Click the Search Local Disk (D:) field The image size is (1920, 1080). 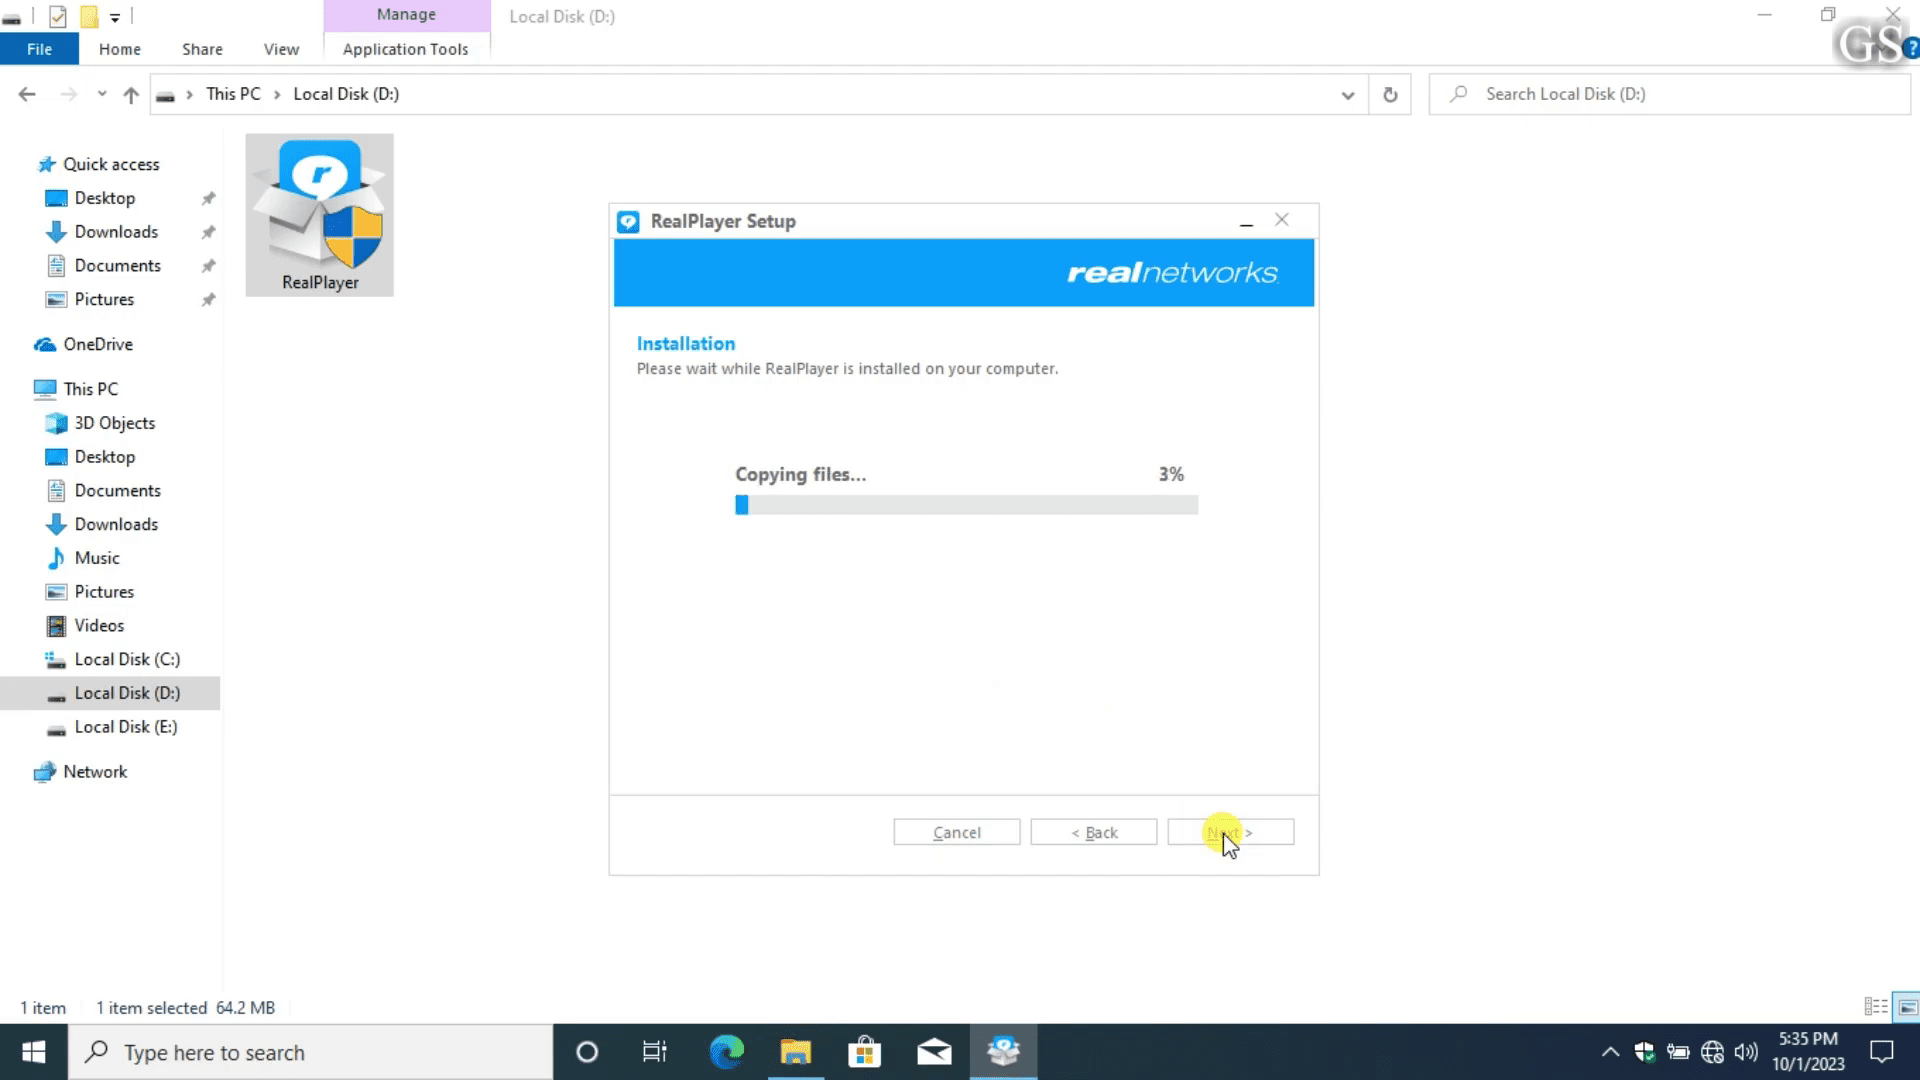coord(1669,94)
